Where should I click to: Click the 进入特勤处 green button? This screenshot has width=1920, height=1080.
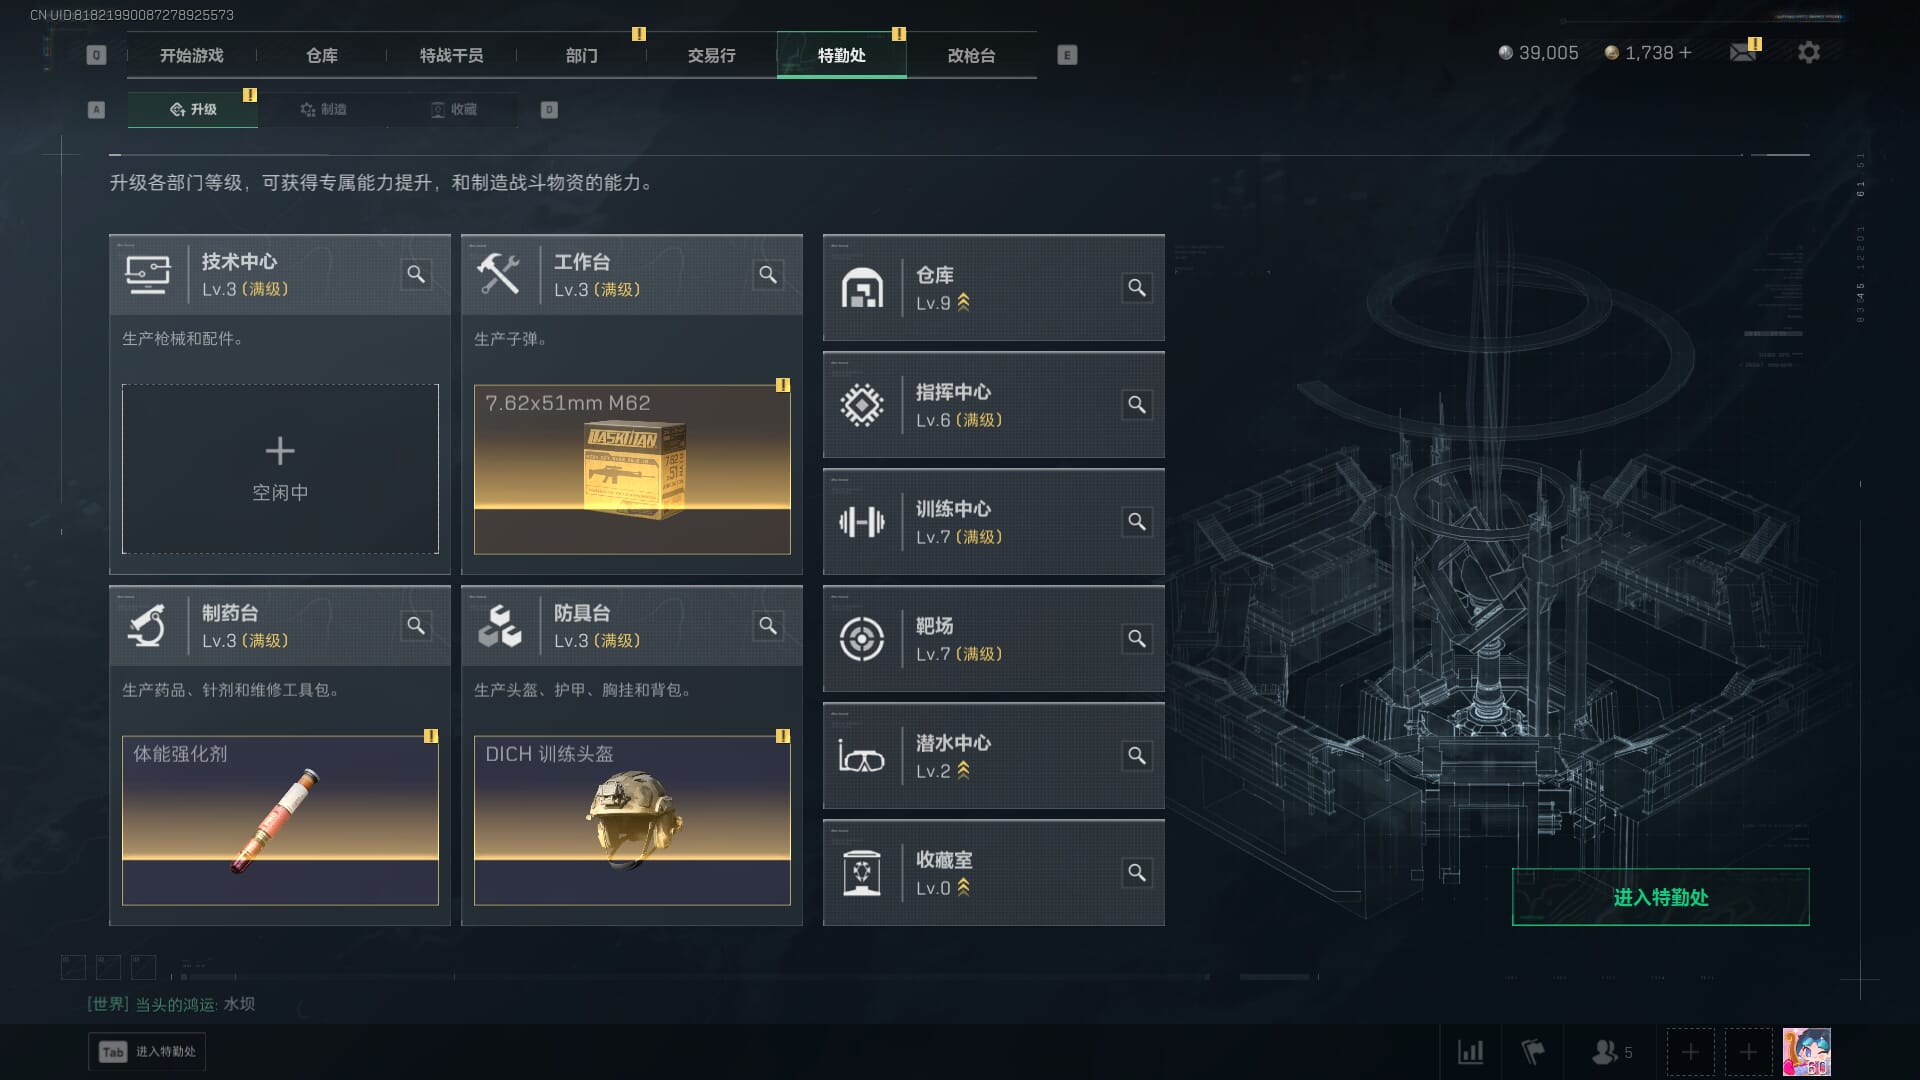coord(1660,897)
